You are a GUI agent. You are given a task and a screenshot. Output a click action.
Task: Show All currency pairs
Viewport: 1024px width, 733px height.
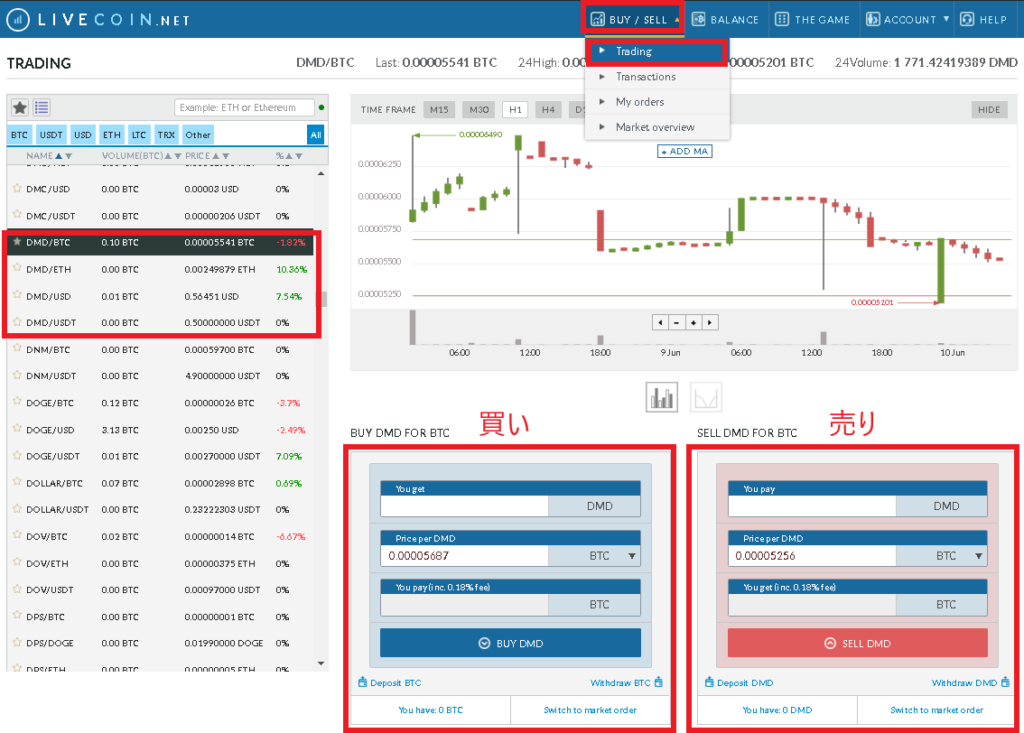tap(316, 135)
